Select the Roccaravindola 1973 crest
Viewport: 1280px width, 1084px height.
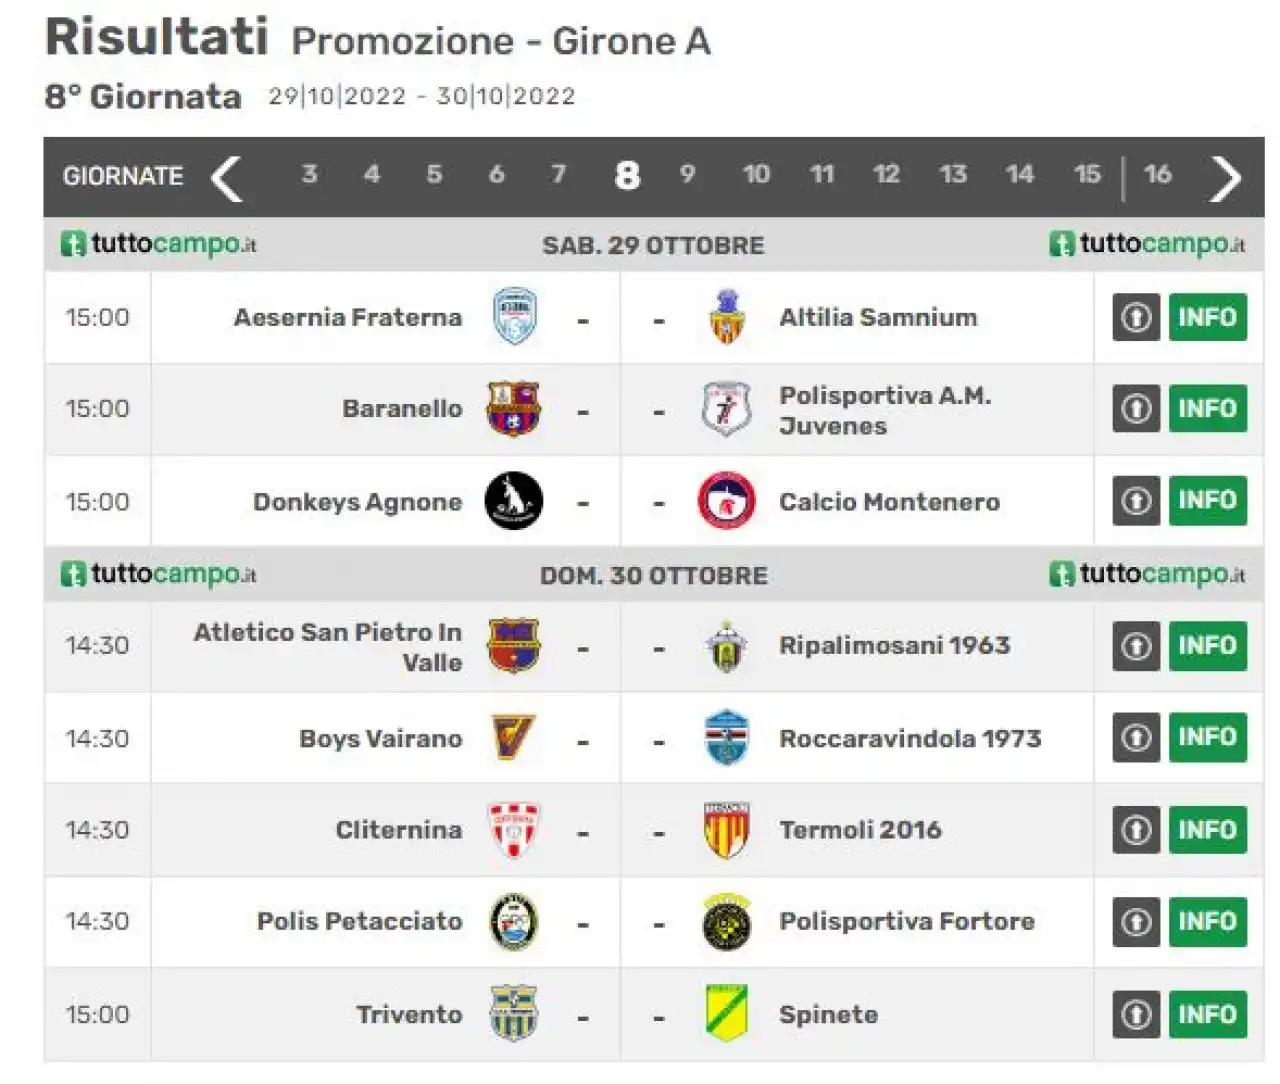tap(726, 738)
